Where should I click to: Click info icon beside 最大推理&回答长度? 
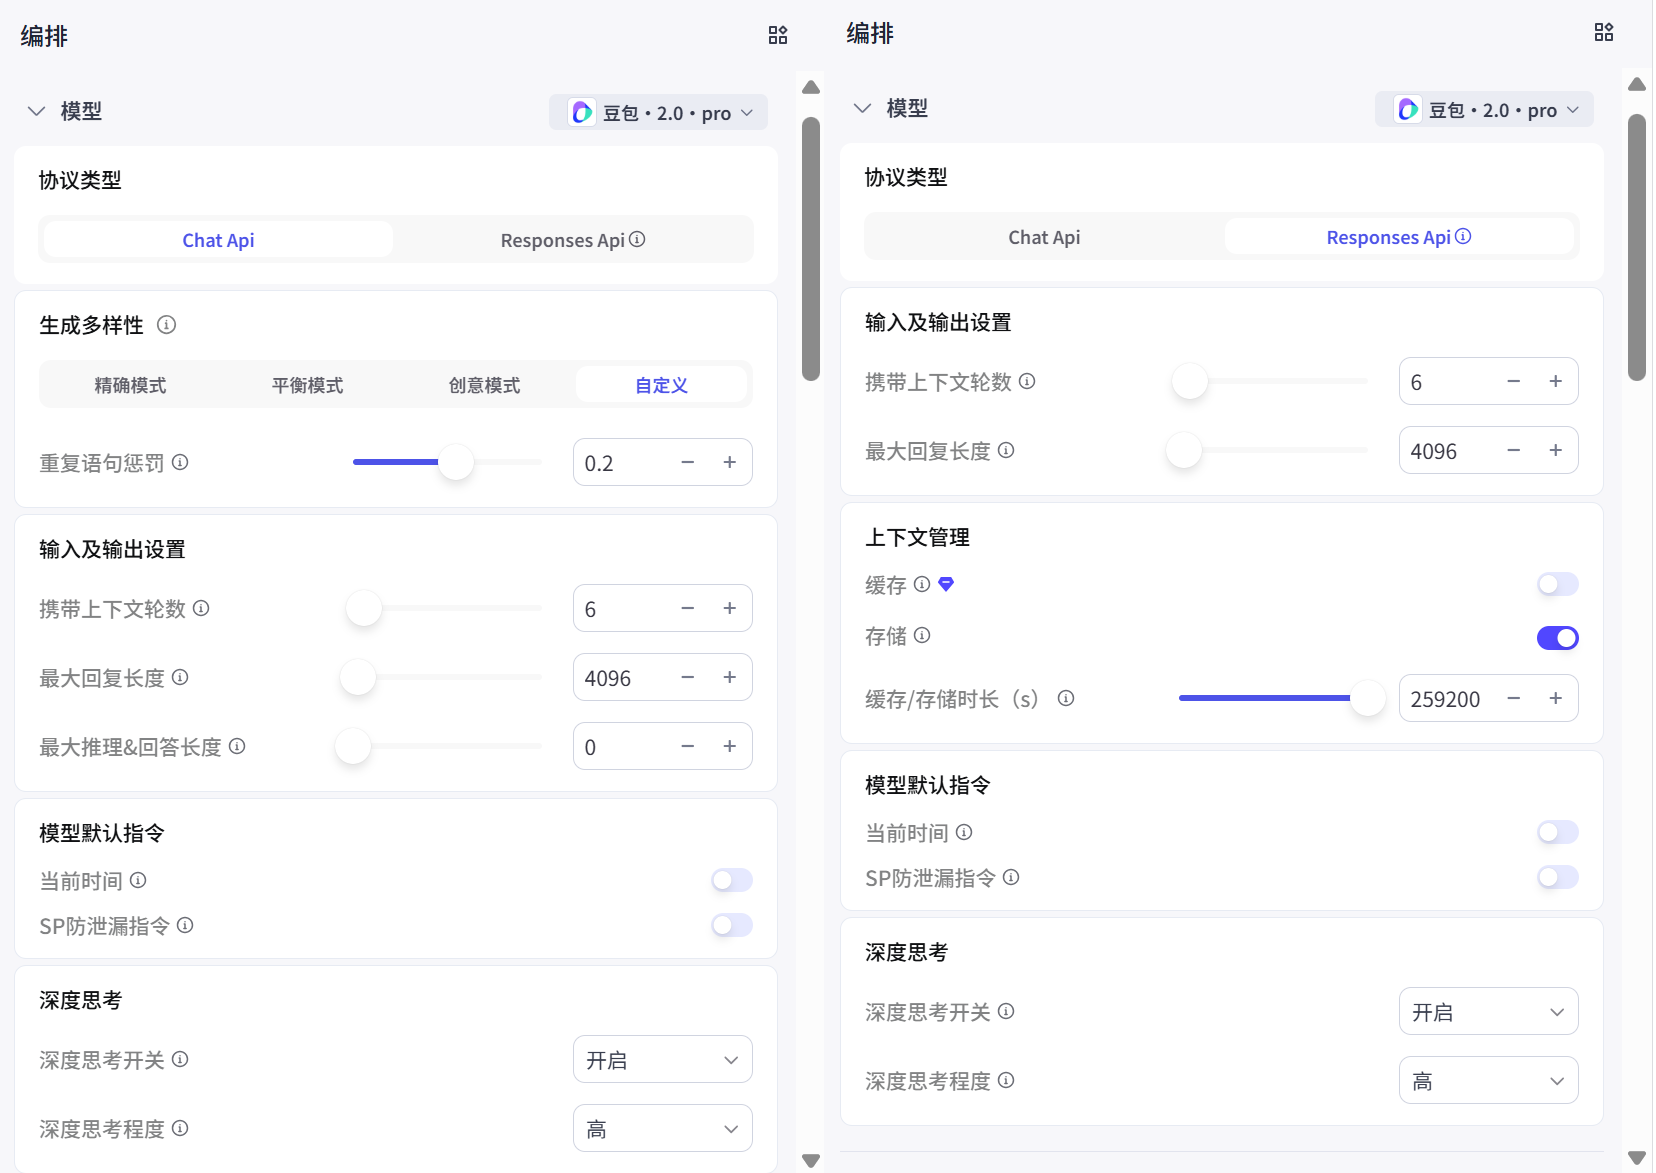(237, 746)
